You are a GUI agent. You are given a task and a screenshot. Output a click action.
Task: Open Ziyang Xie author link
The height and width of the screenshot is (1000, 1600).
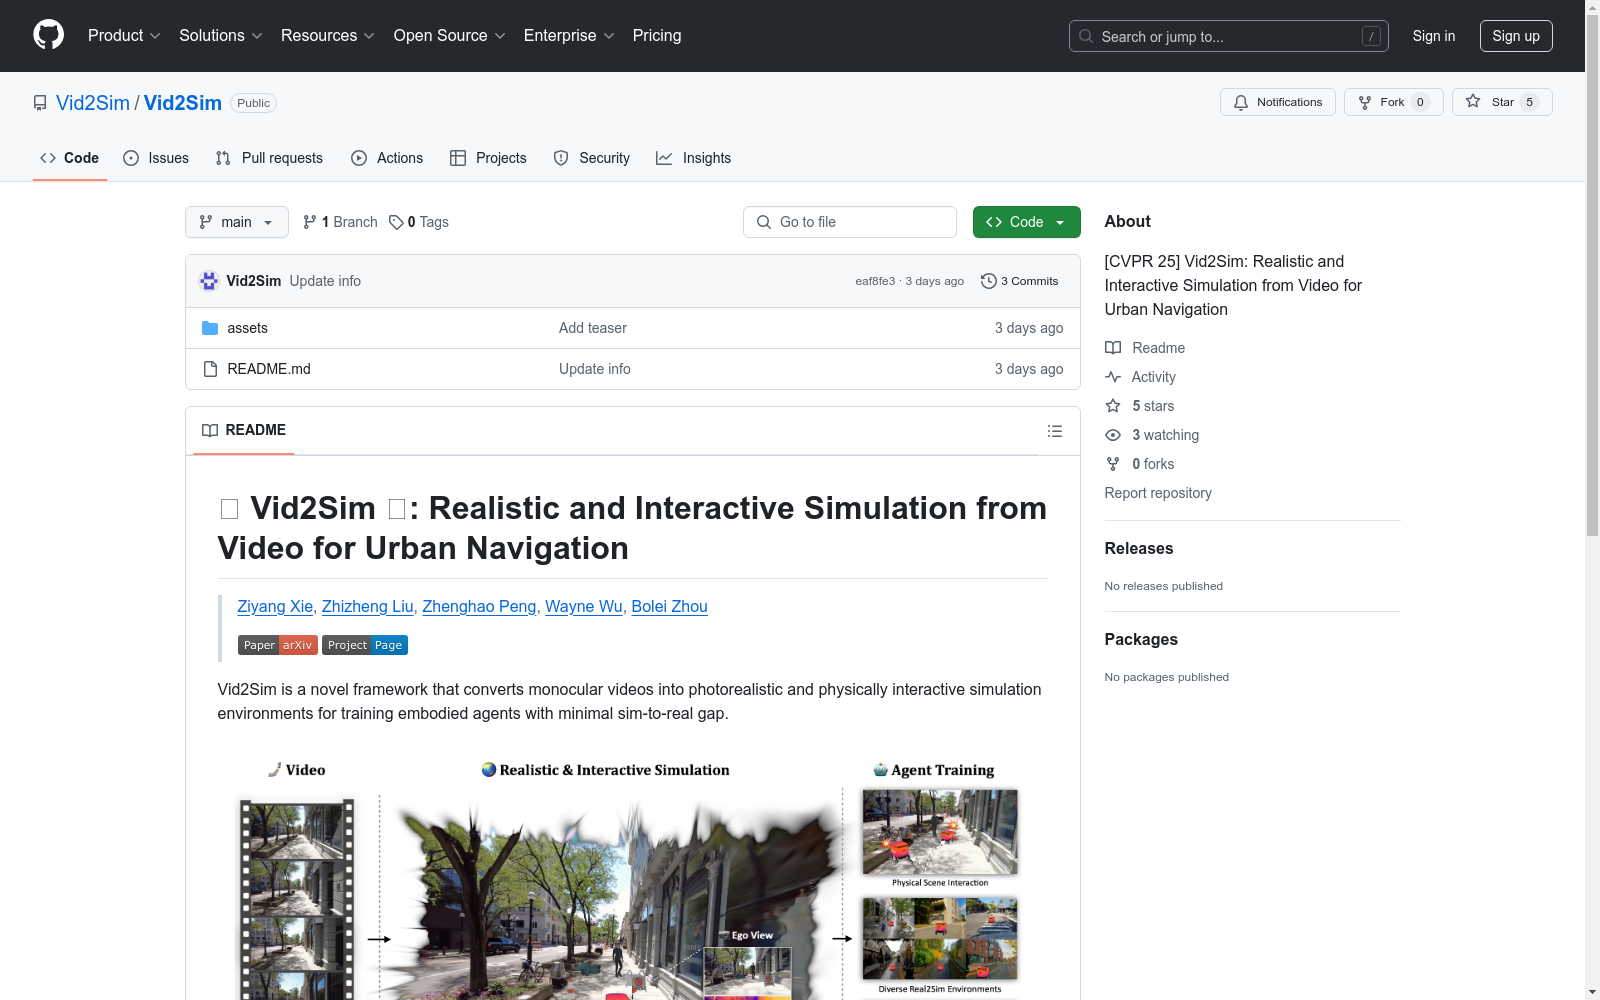click(275, 606)
